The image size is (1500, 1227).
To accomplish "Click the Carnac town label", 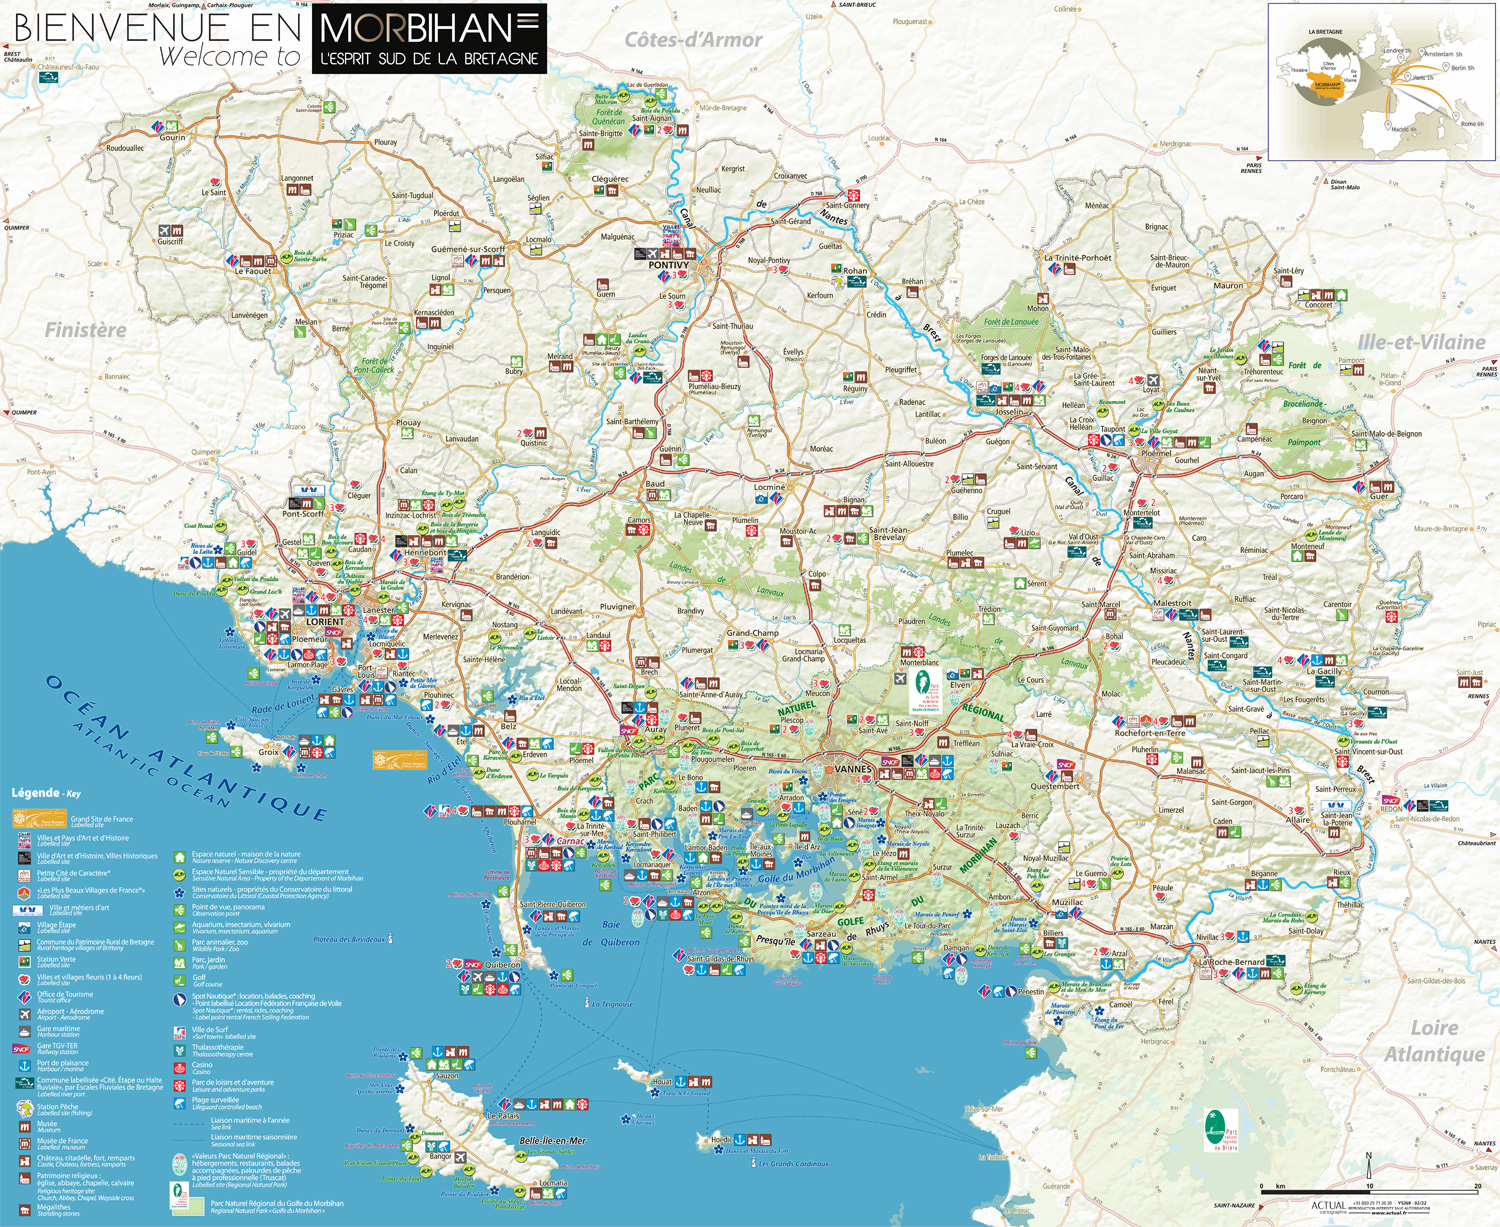I will coord(570,841).
